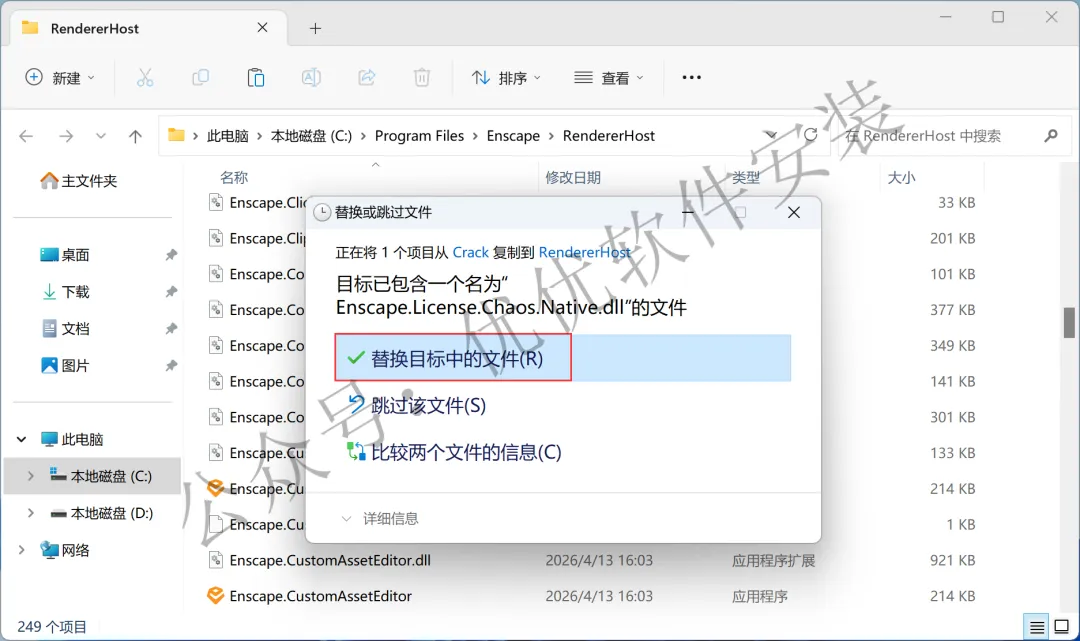The height and width of the screenshot is (641, 1080).
Task: Click RendererHost breadcrumb segment
Action: click(609, 136)
